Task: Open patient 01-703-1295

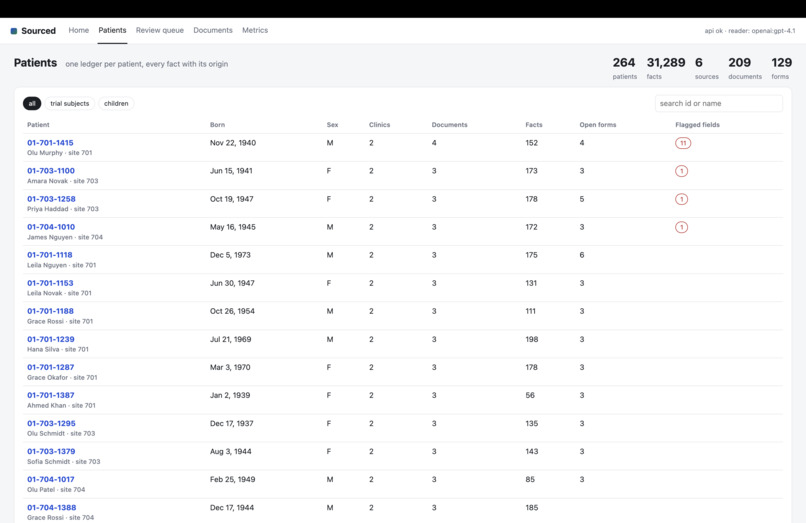Action: pos(51,423)
